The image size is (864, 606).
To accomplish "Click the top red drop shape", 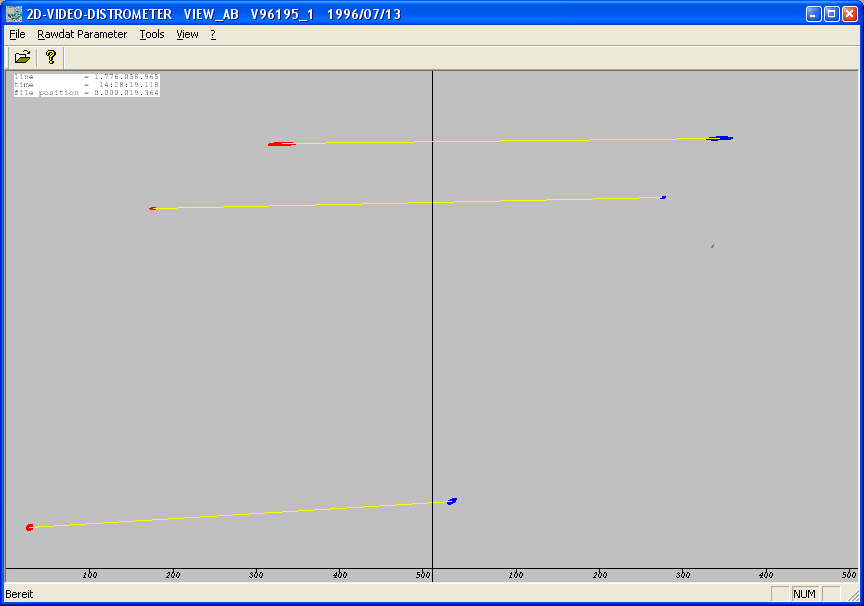I will [282, 144].
